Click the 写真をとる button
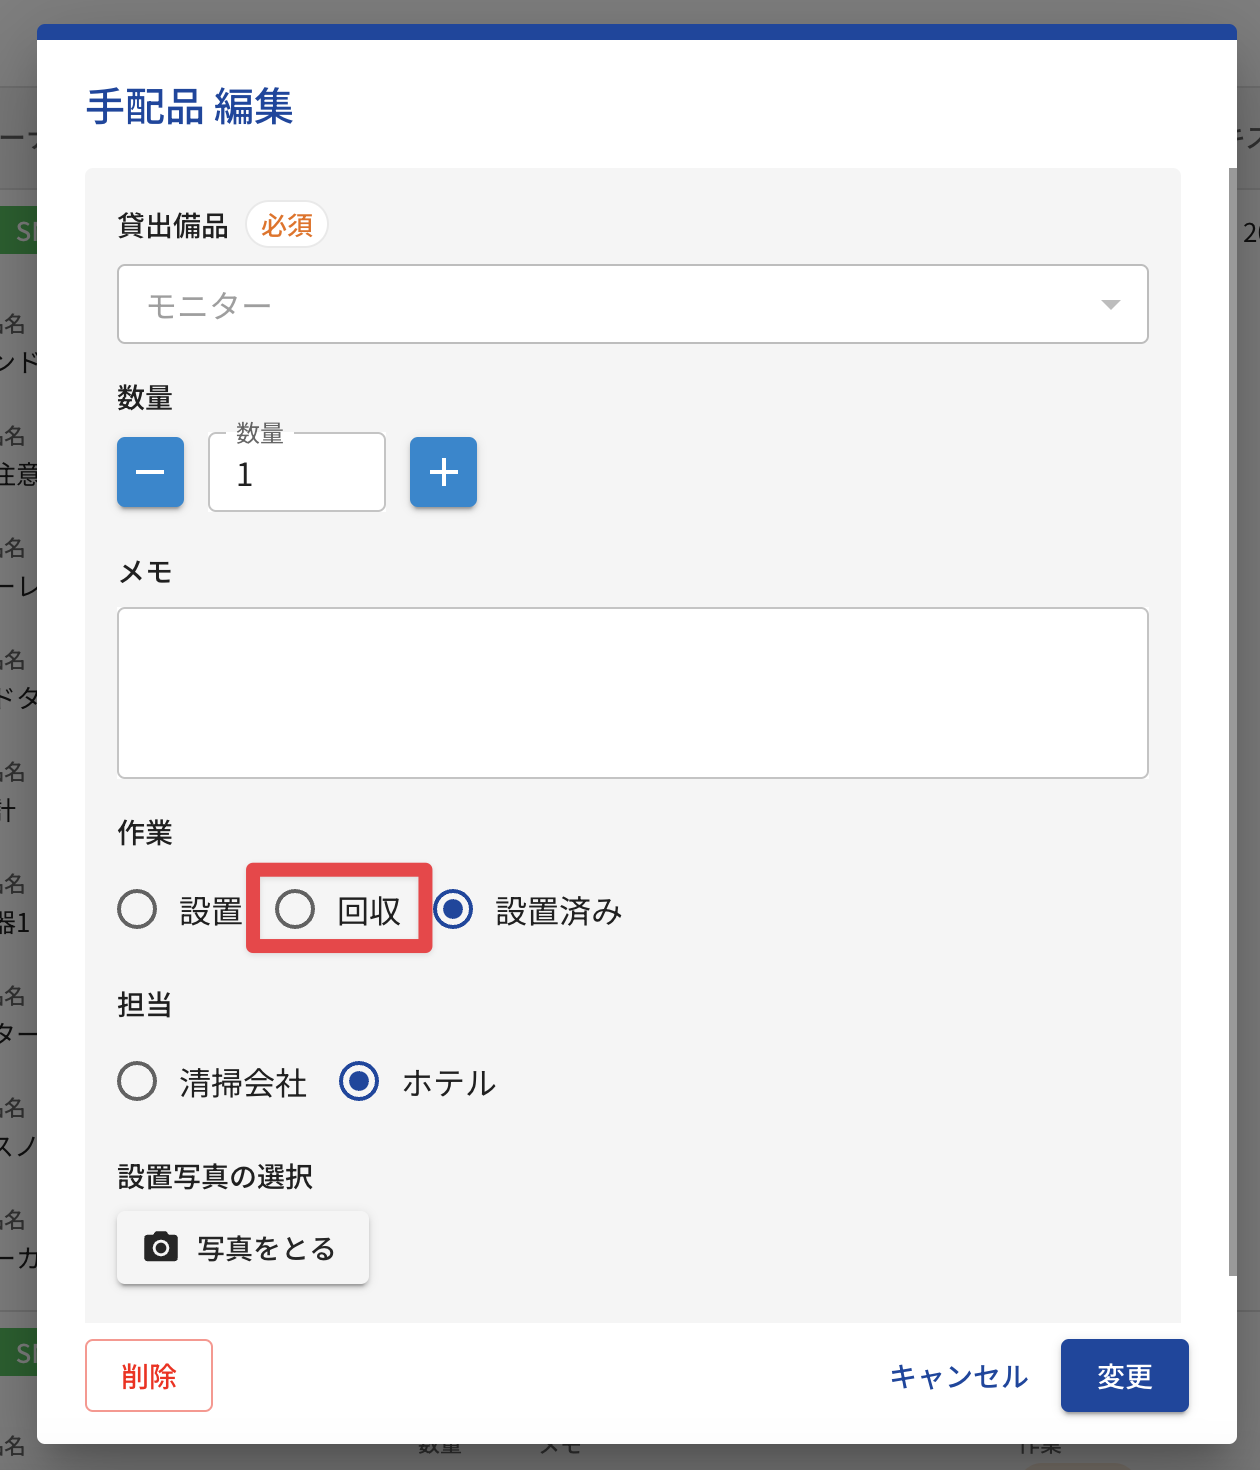This screenshot has height=1470, width=1260. (243, 1247)
